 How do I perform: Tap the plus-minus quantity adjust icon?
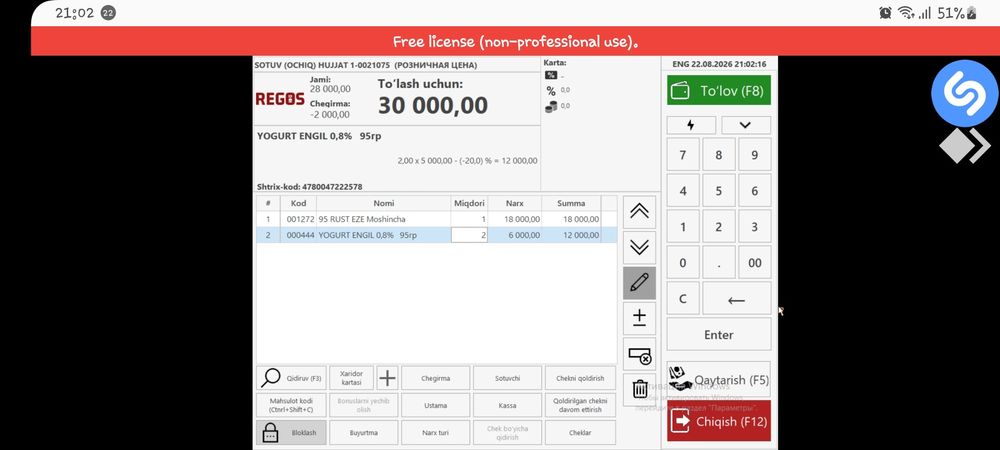(x=639, y=318)
